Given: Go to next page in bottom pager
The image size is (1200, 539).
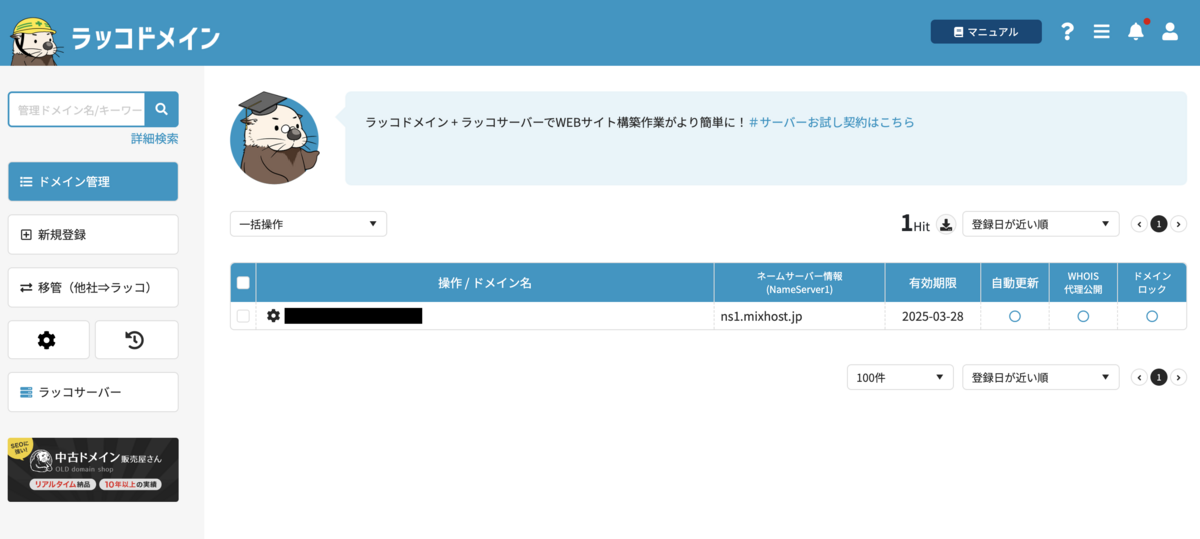Looking at the screenshot, I should 1179,377.
